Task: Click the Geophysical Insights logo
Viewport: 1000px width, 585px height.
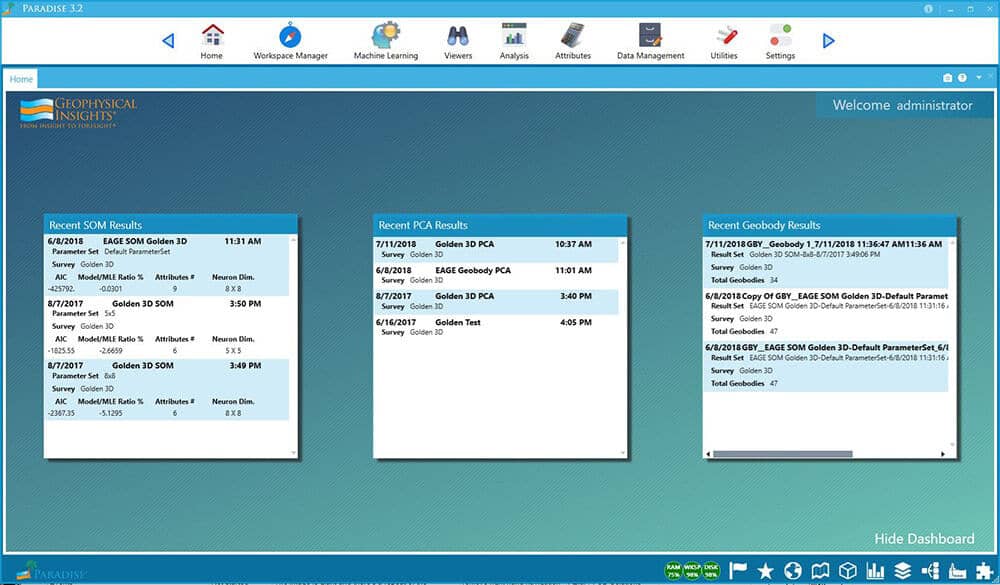Action: coord(78,113)
